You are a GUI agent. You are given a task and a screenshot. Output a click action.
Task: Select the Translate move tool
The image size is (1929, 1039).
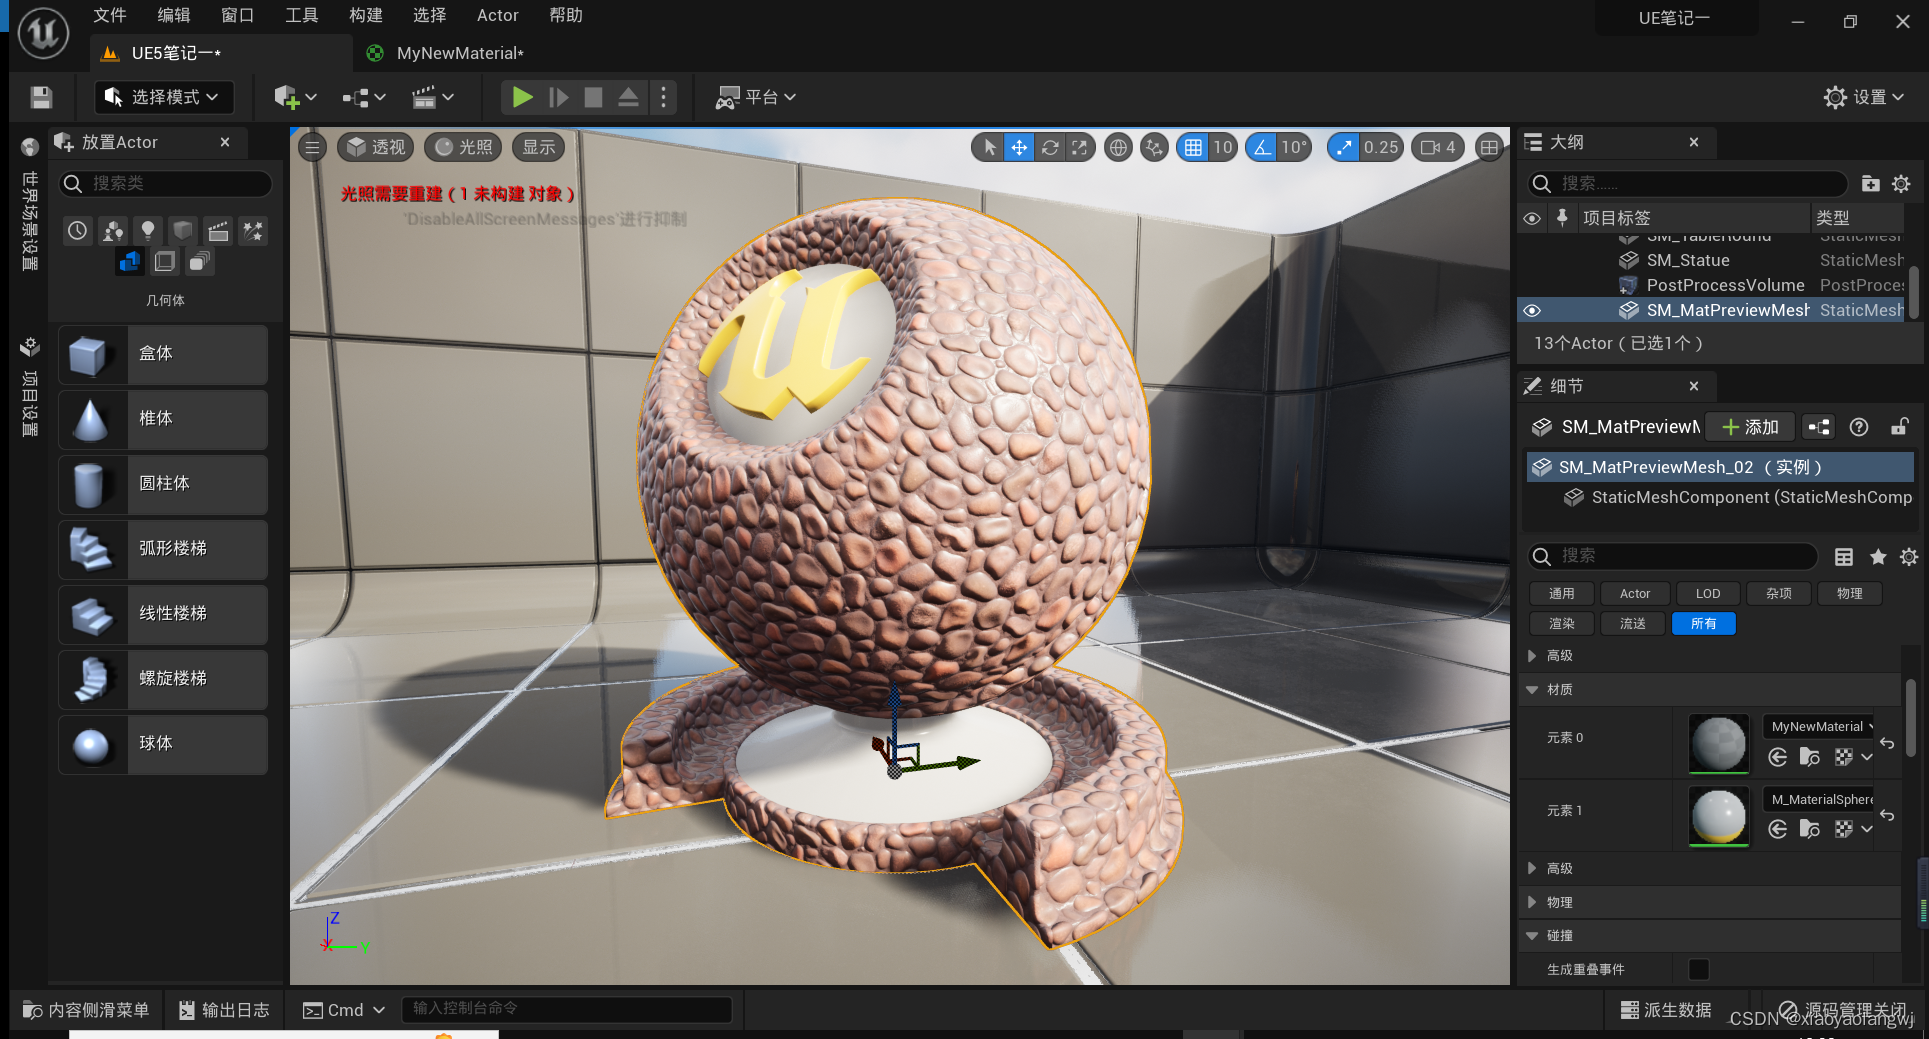[x=1019, y=148]
